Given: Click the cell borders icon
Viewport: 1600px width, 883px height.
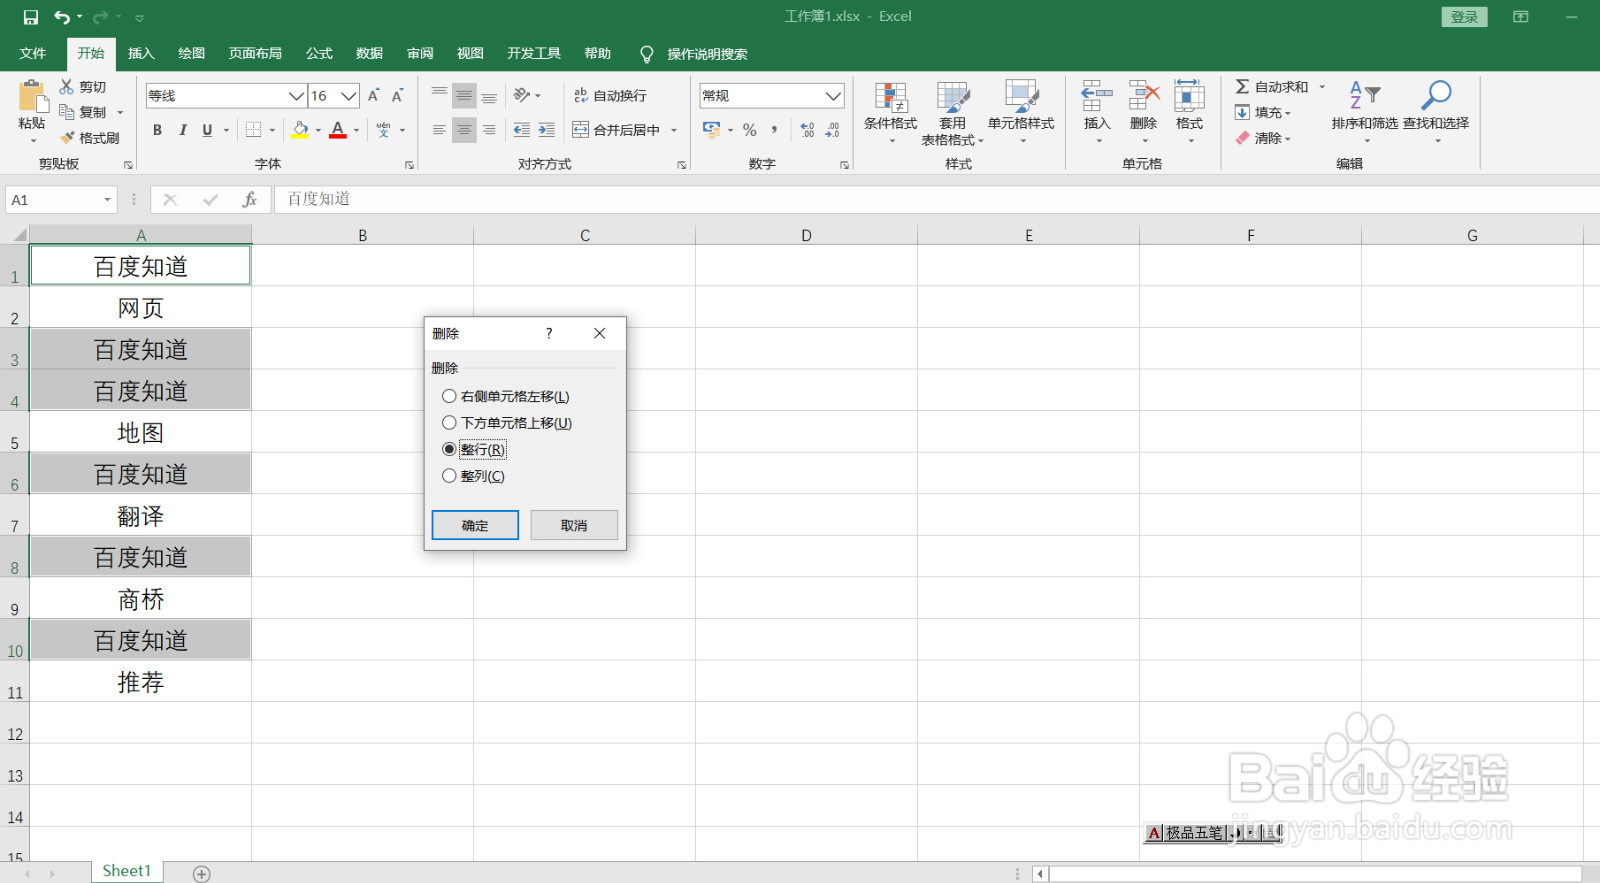Looking at the screenshot, I should tap(254, 130).
